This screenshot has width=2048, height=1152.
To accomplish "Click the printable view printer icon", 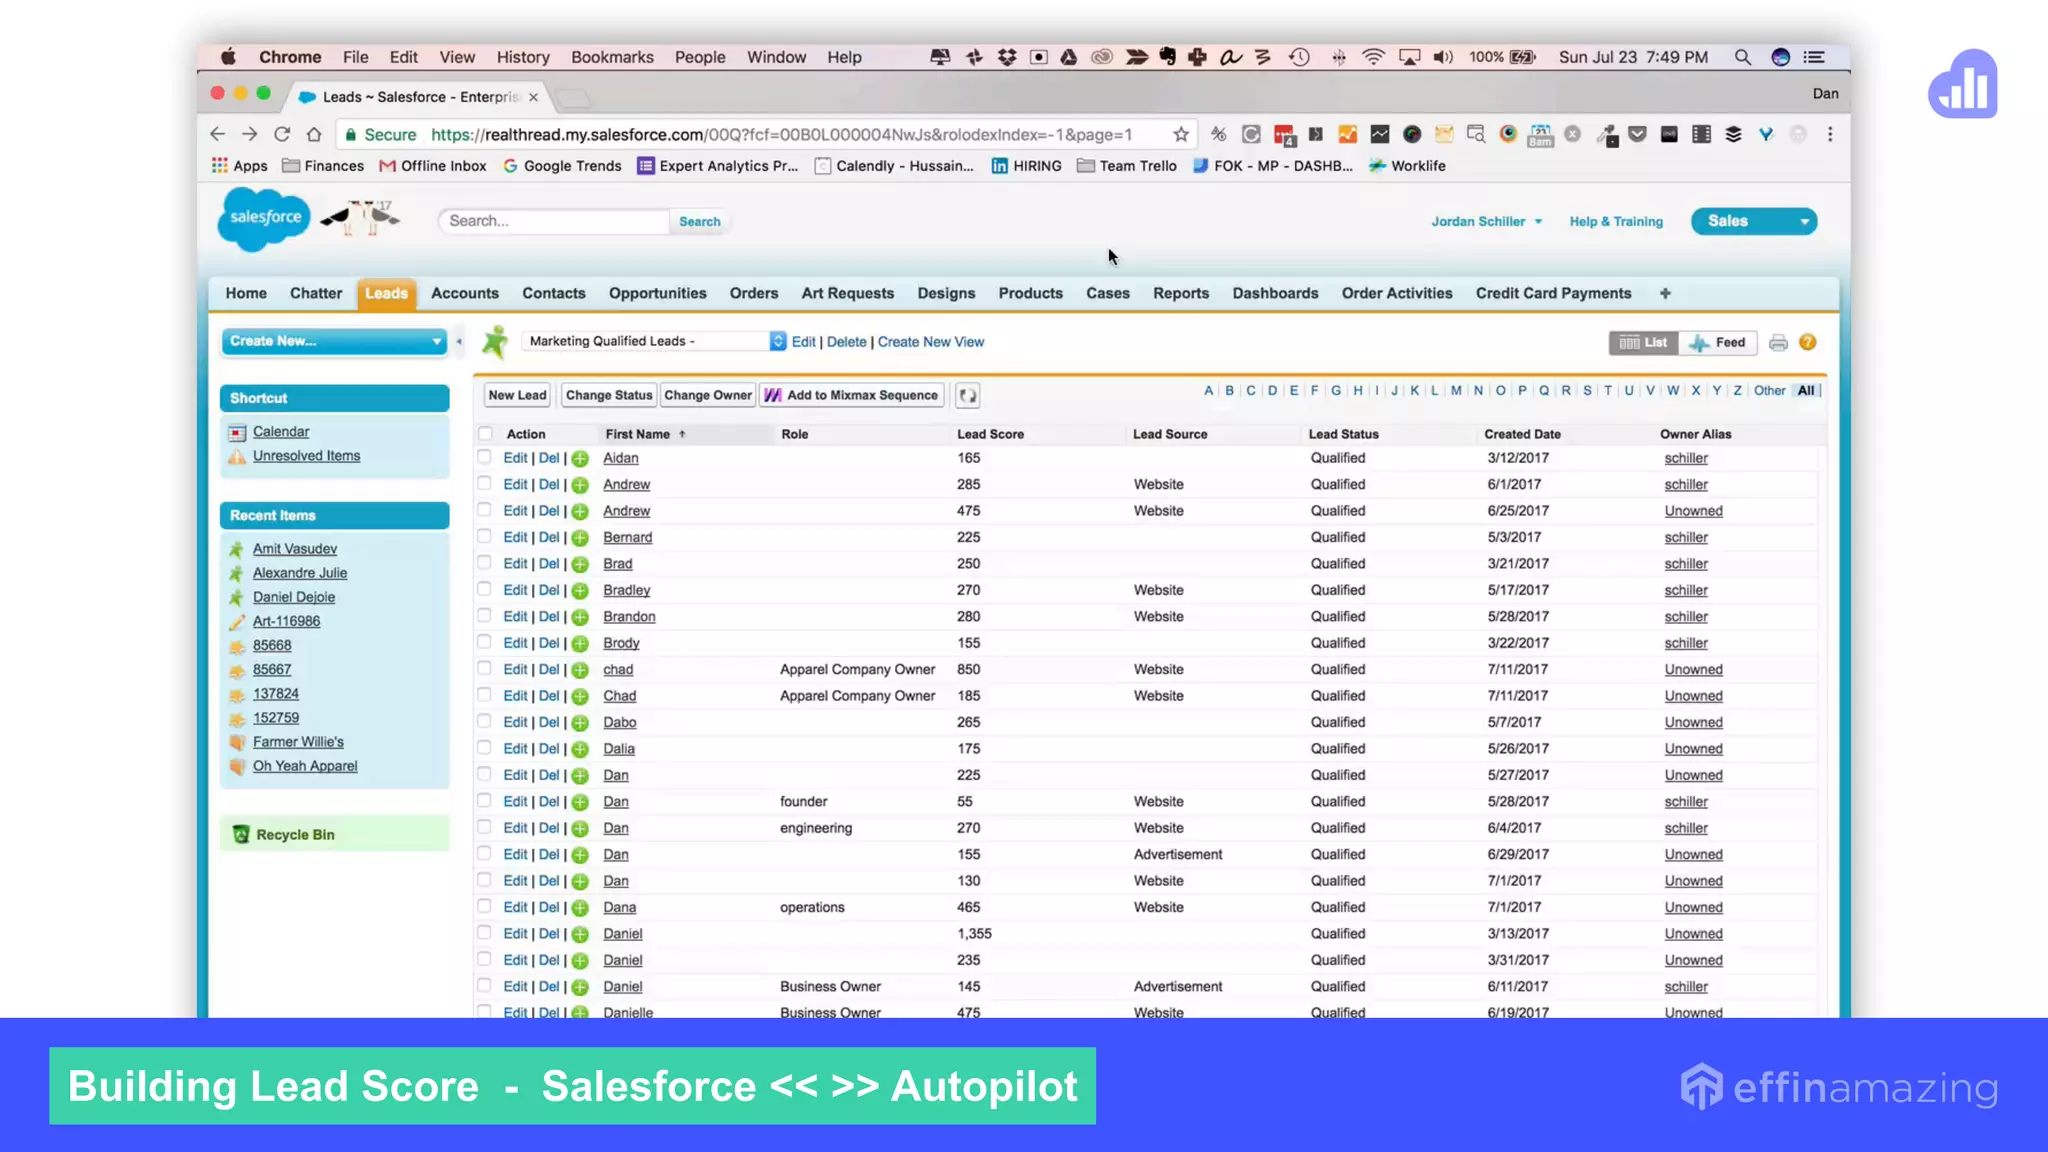I will coord(1778,343).
